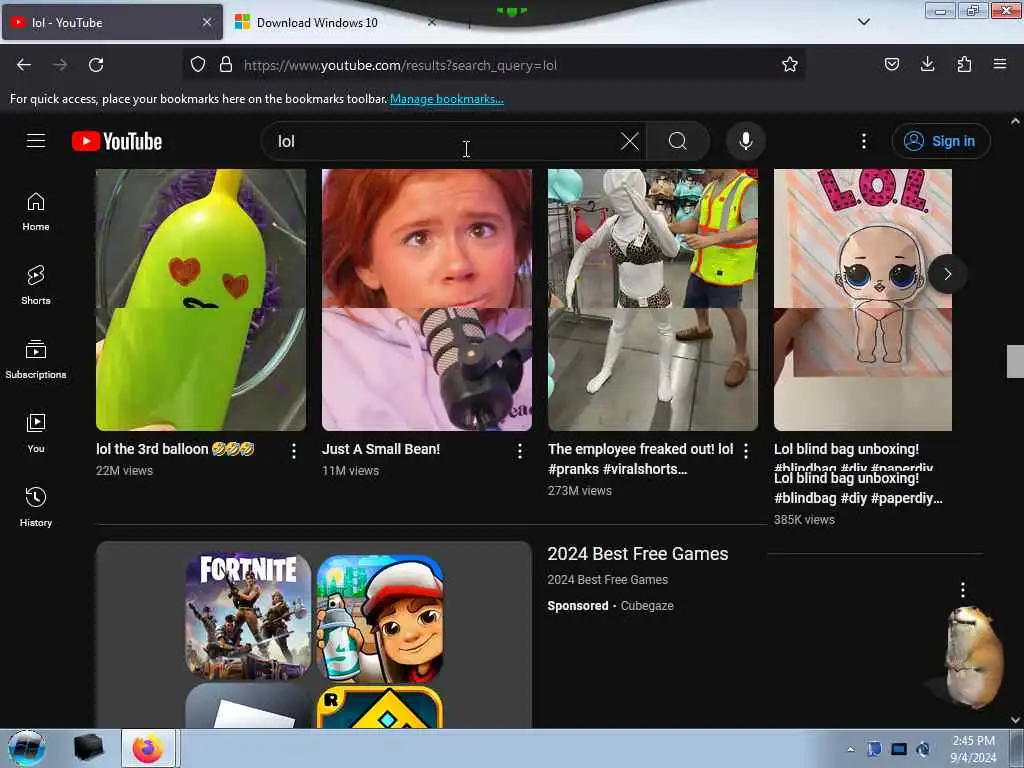Click the Firefox icon in the taskbar

148,748
